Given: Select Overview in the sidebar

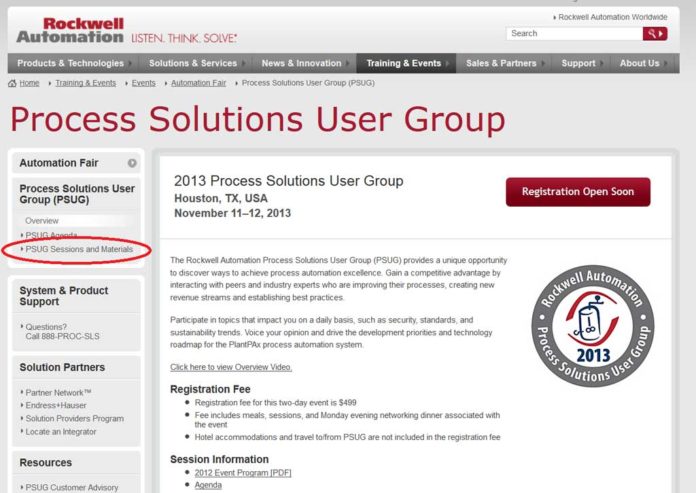Looking at the screenshot, I should [42, 221].
